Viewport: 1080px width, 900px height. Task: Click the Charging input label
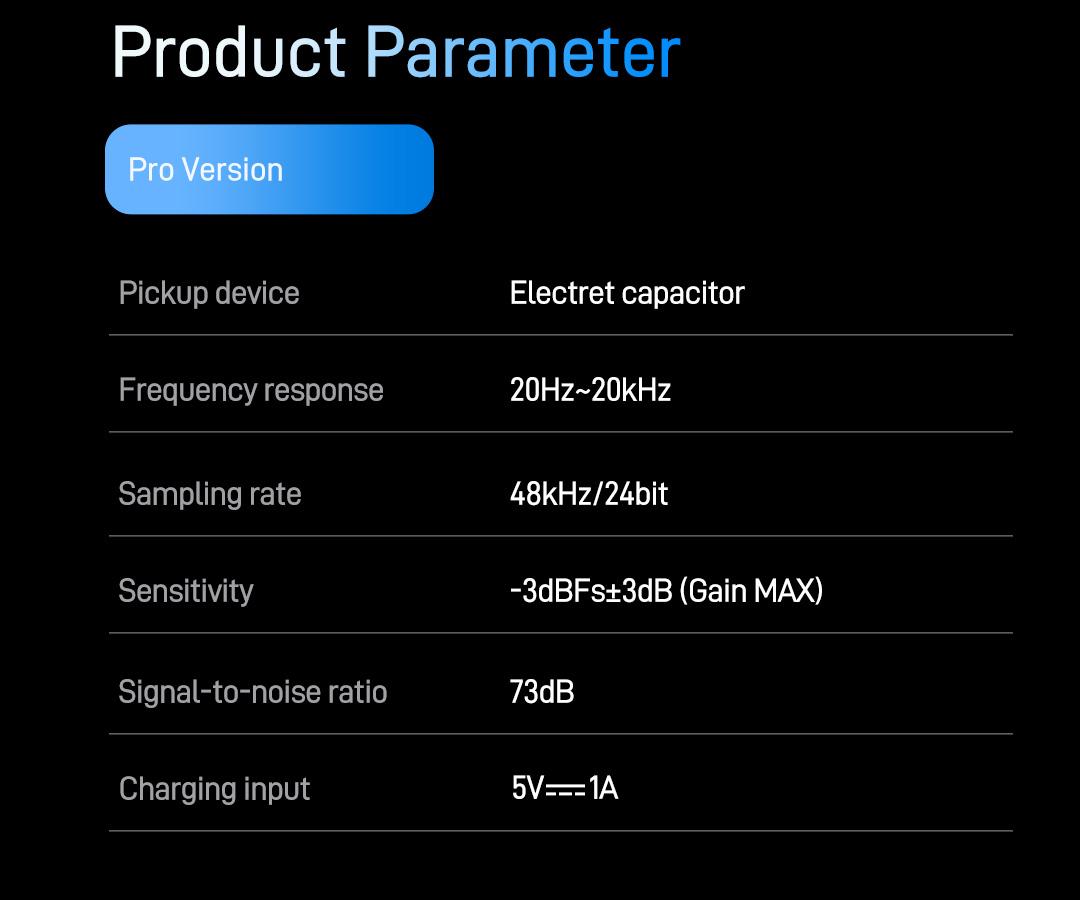tap(215, 789)
